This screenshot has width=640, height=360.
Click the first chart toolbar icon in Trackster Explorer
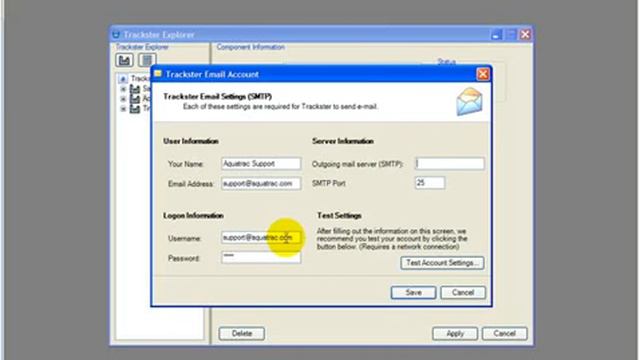point(124,60)
